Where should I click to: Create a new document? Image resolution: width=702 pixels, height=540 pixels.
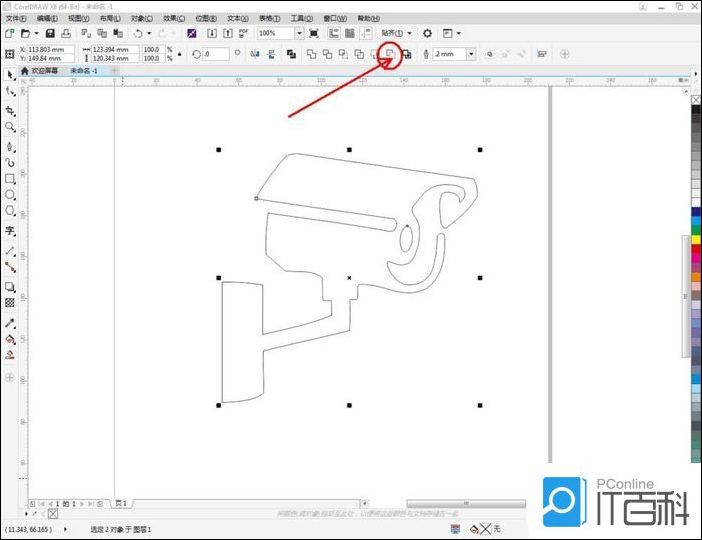tap(9, 33)
